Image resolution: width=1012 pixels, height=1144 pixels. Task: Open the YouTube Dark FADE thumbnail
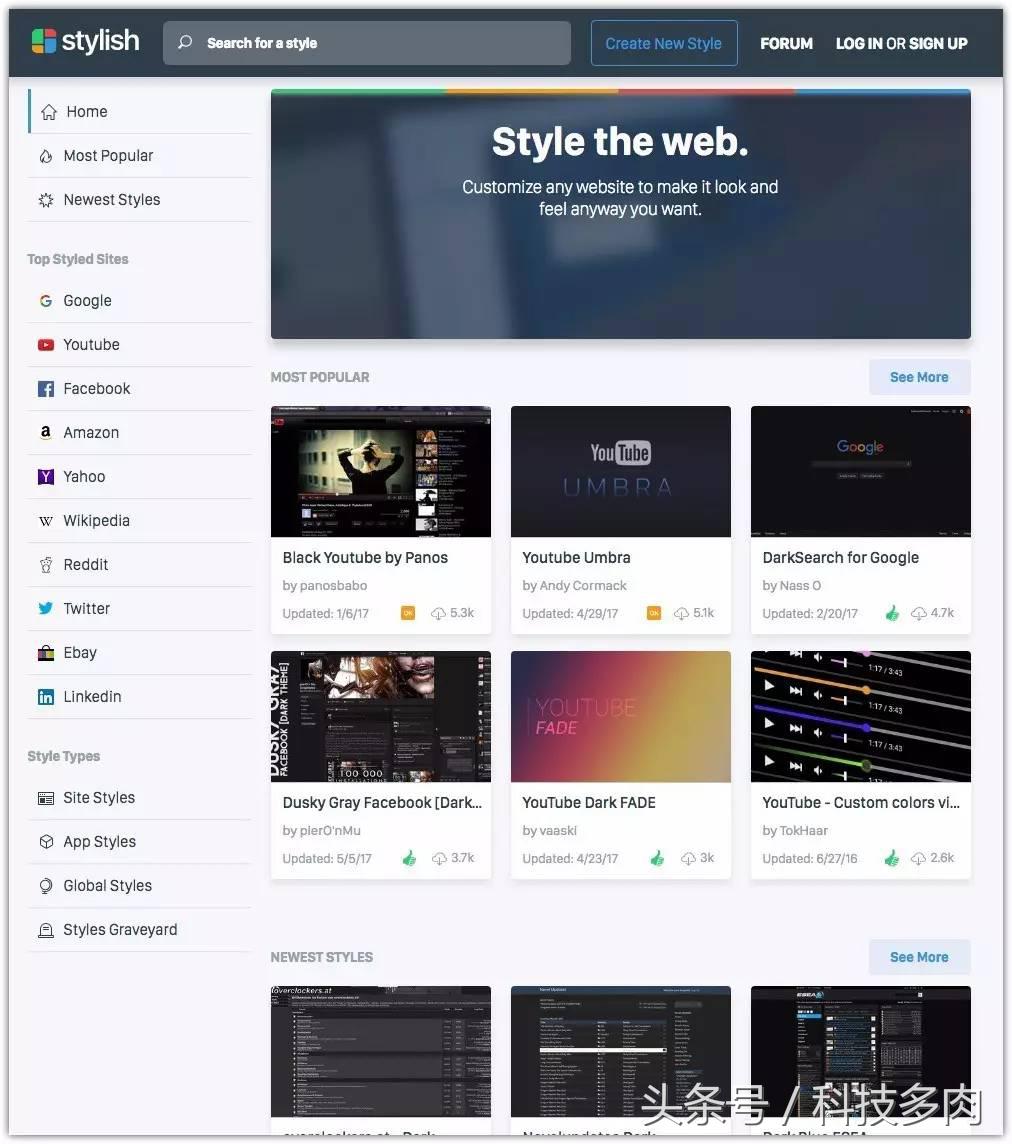tap(620, 717)
